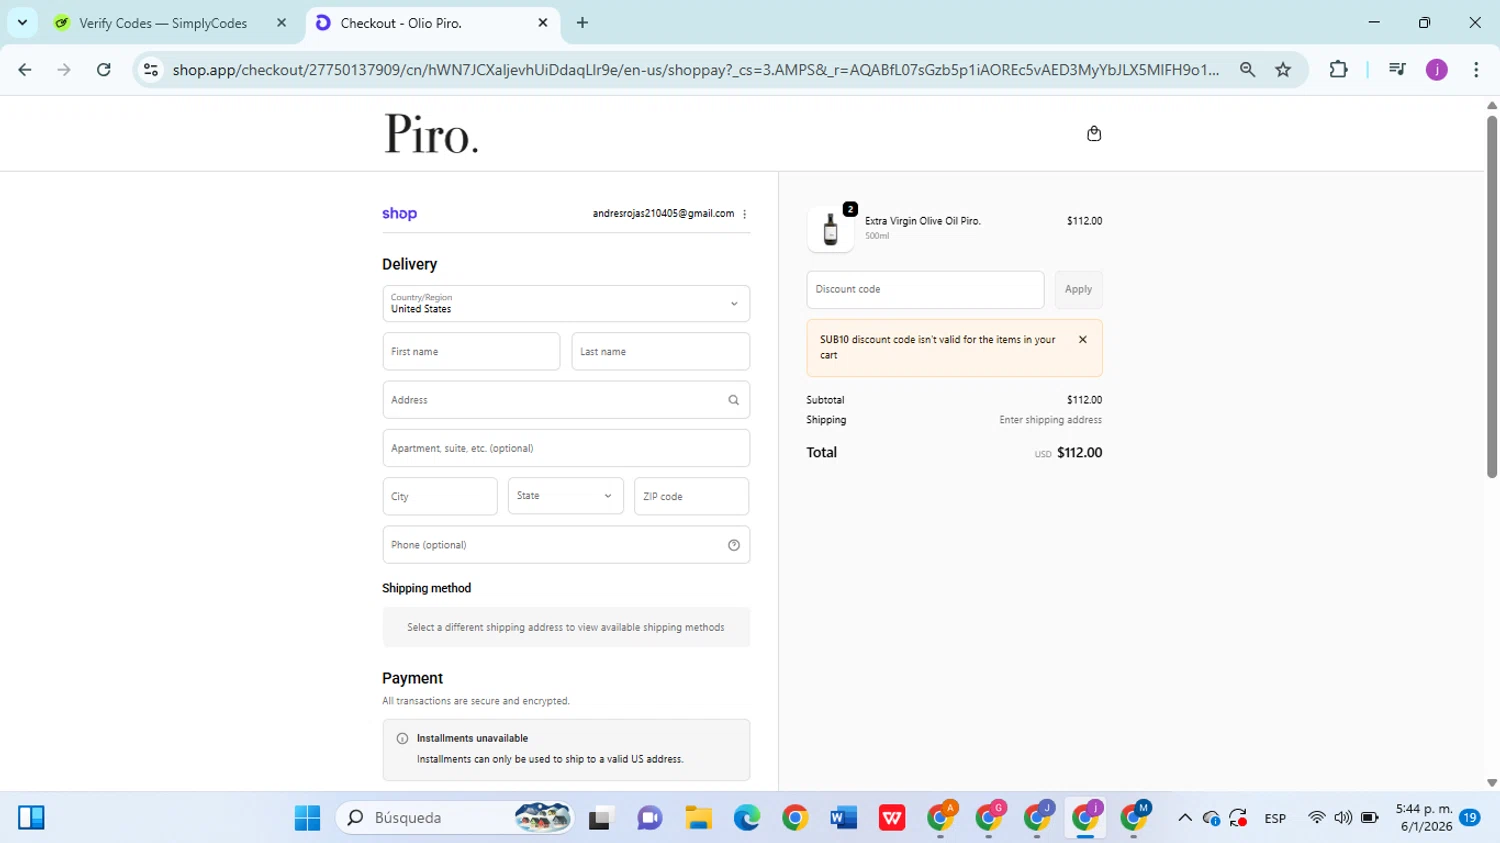1500x843 pixels.
Task: Click the battery status icon
Action: 1370,818
